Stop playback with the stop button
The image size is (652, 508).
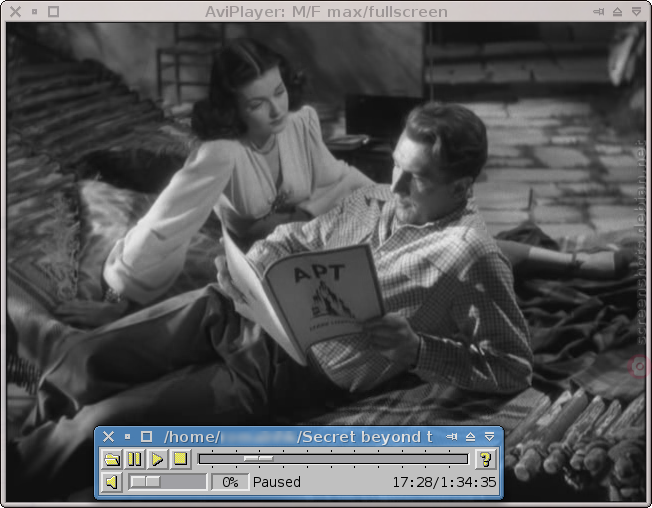pos(180,459)
